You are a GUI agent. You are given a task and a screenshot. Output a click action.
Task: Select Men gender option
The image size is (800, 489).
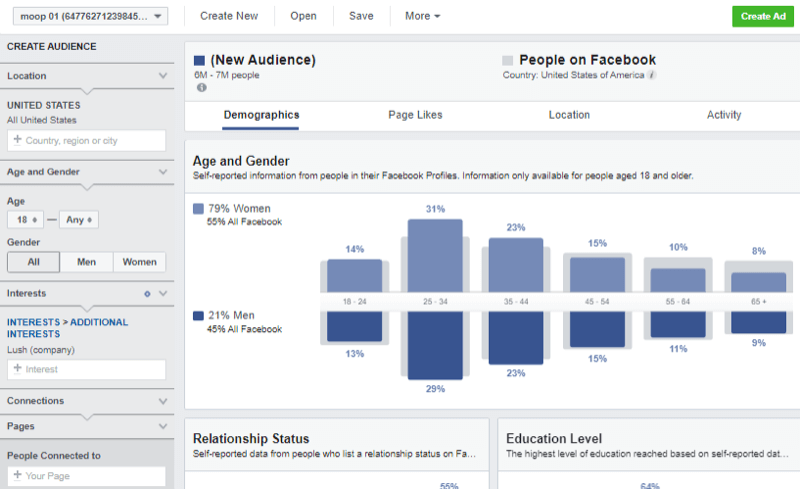[86, 262]
